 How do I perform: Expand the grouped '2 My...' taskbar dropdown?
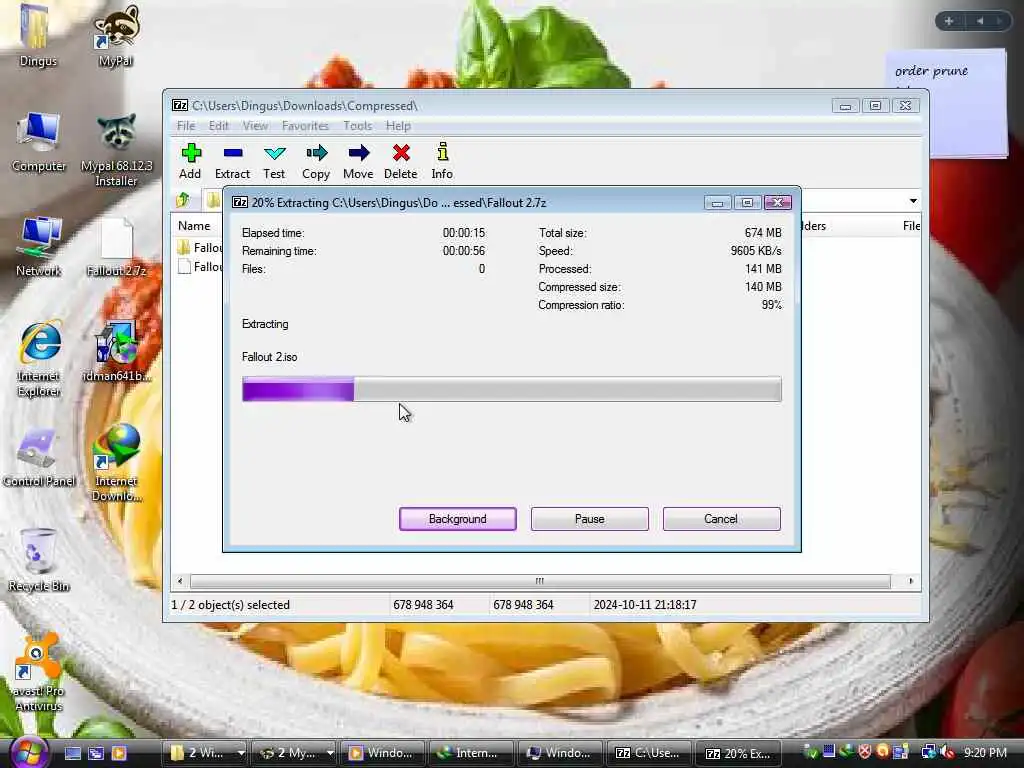pyautogui.click(x=330, y=753)
